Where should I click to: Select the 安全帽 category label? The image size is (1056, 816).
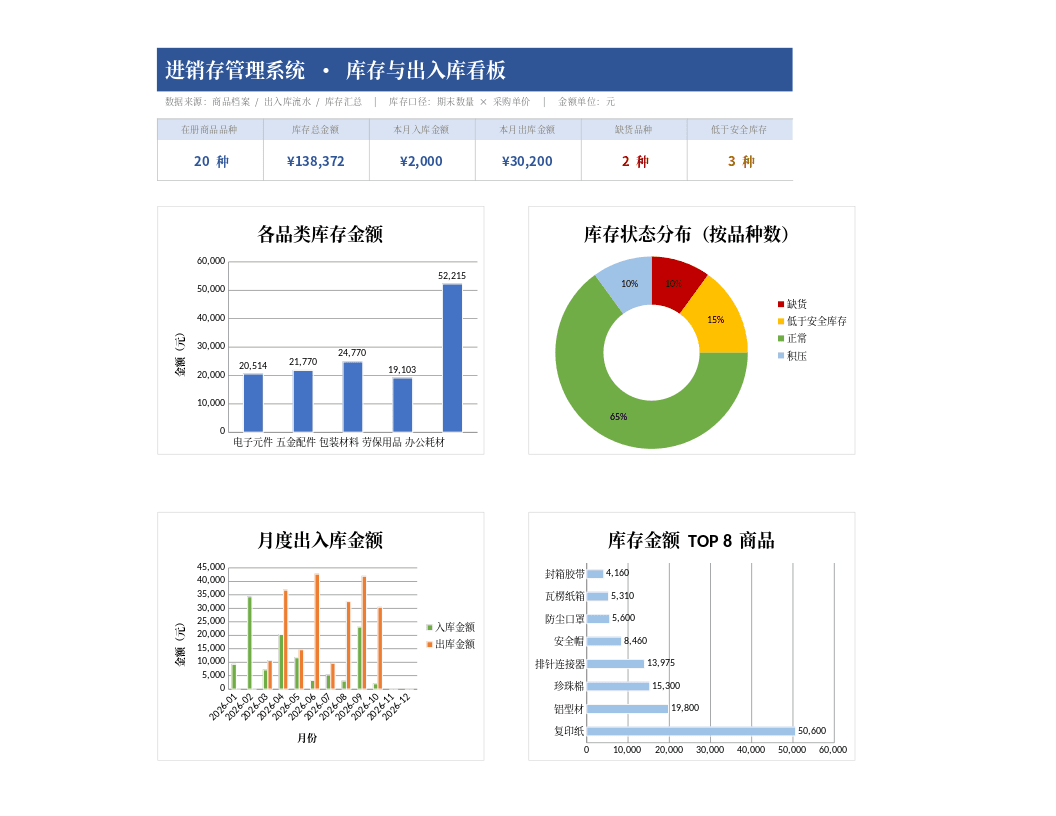pos(569,641)
